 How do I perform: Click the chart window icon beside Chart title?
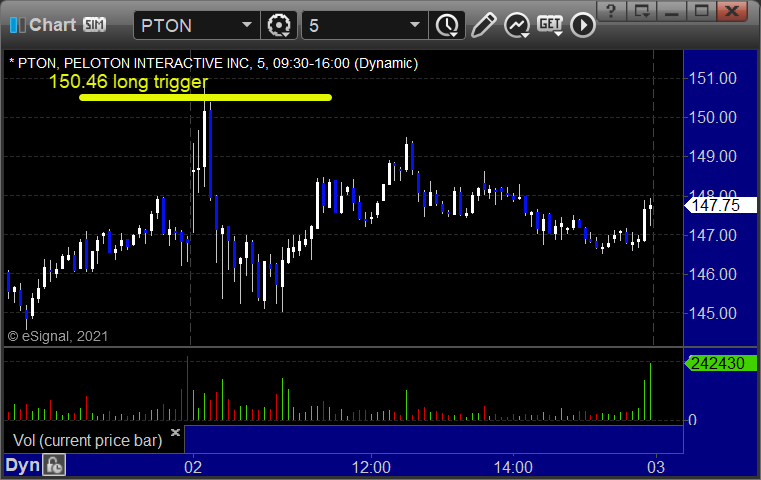[18, 25]
